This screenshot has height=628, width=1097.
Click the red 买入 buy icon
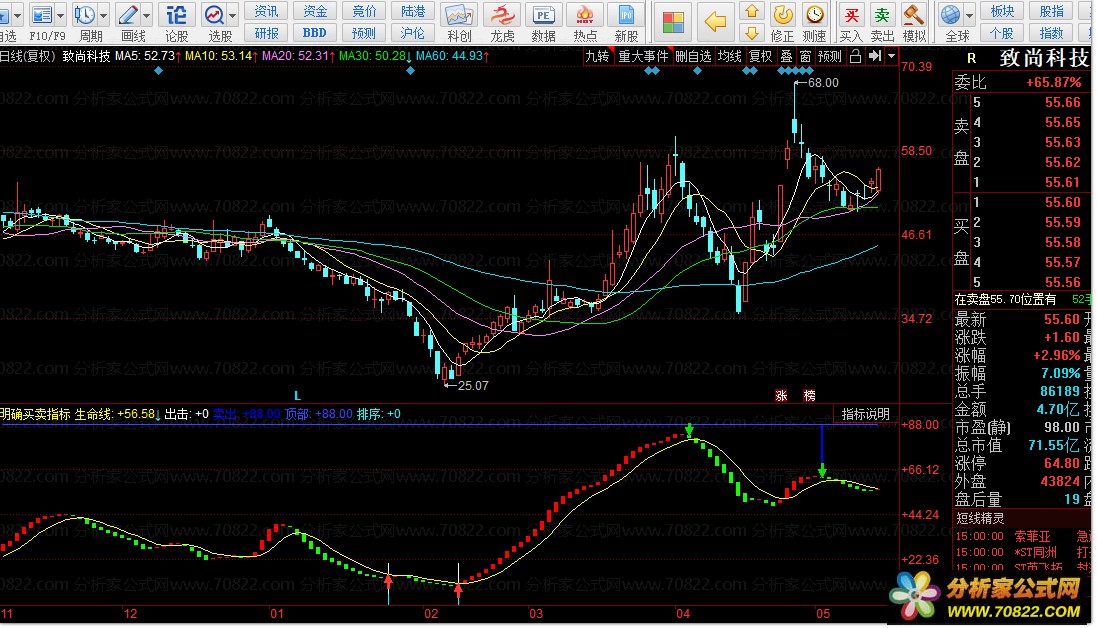[x=851, y=15]
